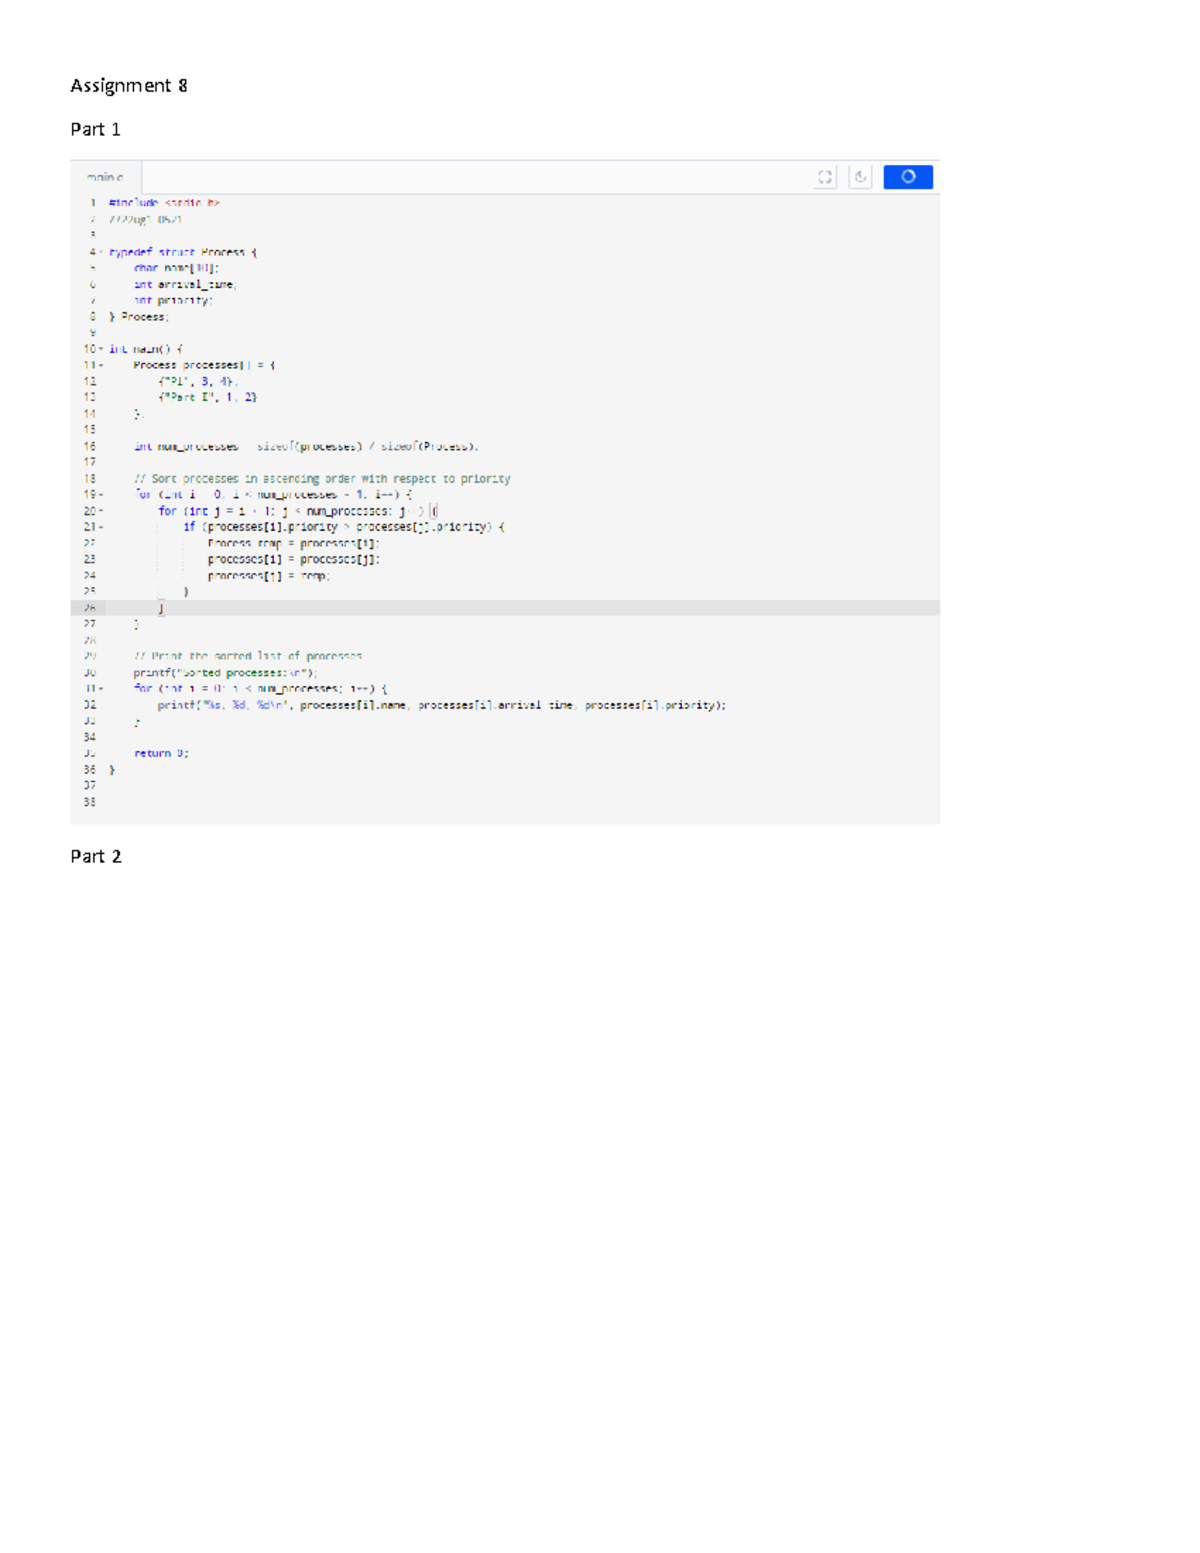1200x1553 pixels.
Task: Click the icon left of the Run button
Action: tap(860, 176)
